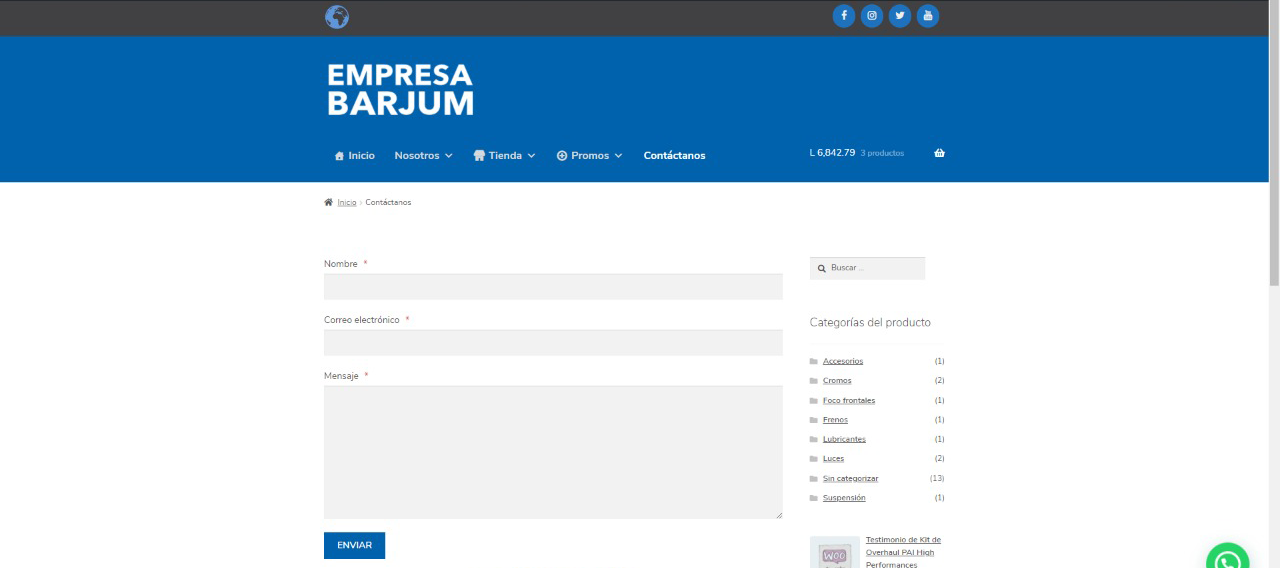Open the Lubricantes category
1280x568 pixels.
(x=844, y=439)
